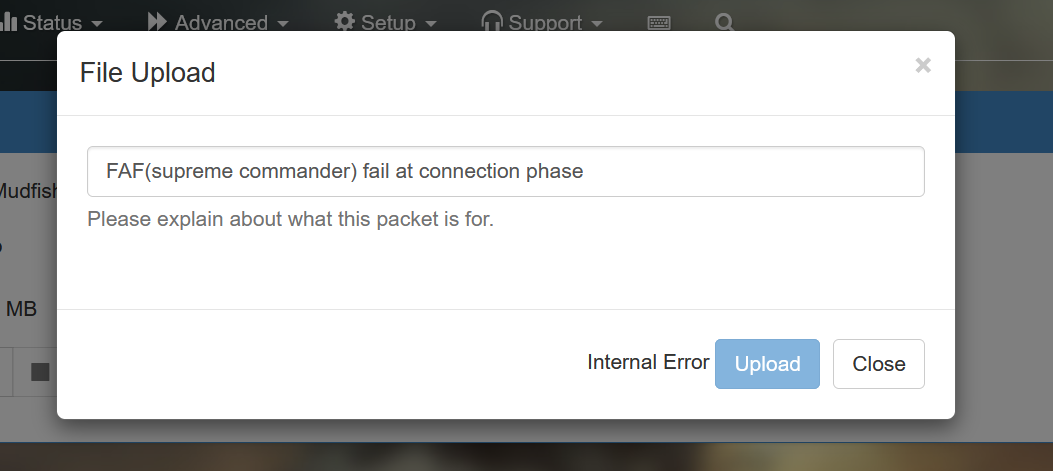The width and height of the screenshot is (1053, 471).
Task: Toggle the square checkbox behind the dialog
Action: click(40, 372)
